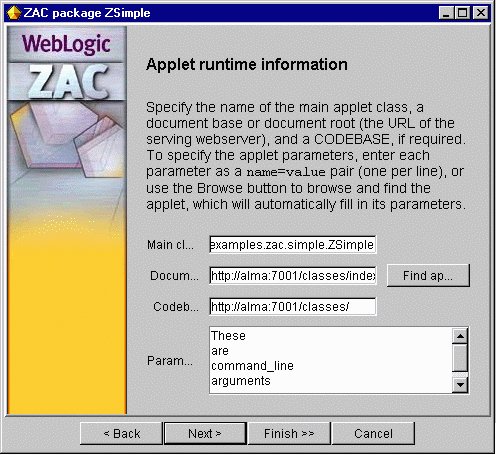Open the Find applet browse button
The width and height of the screenshot is (496, 455).
tap(428, 276)
